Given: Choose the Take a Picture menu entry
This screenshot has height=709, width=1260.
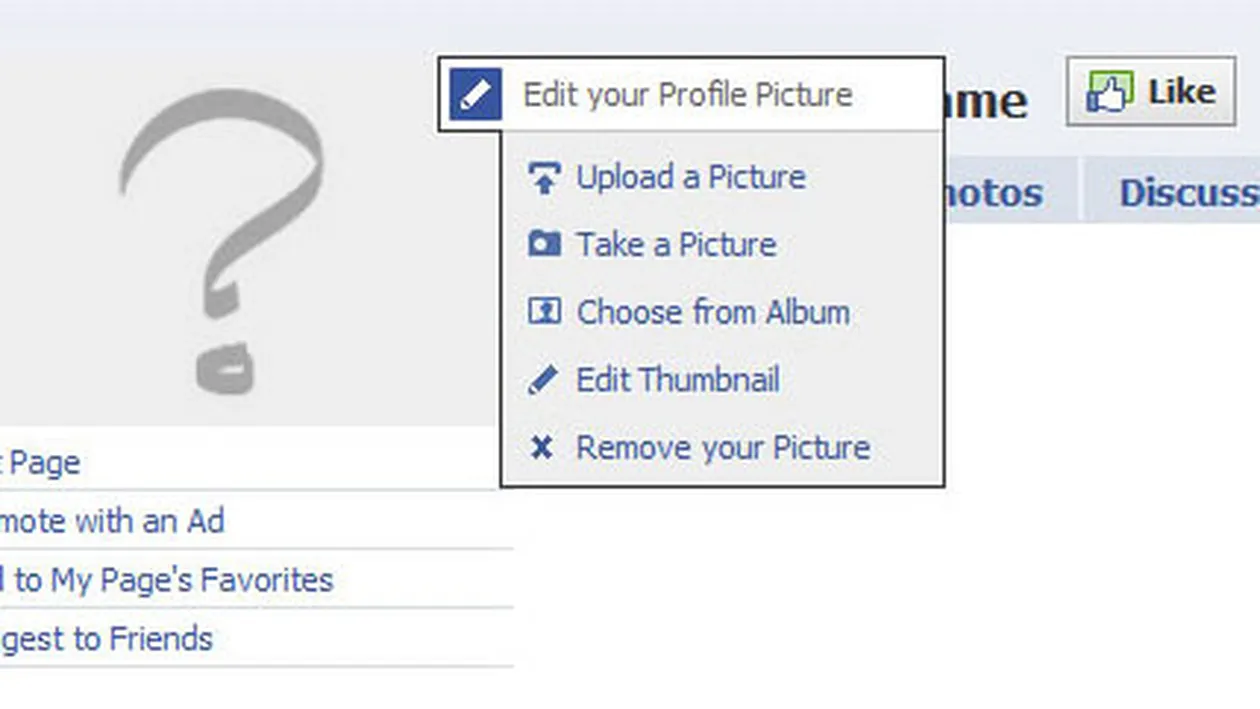Looking at the screenshot, I should (676, 245).
